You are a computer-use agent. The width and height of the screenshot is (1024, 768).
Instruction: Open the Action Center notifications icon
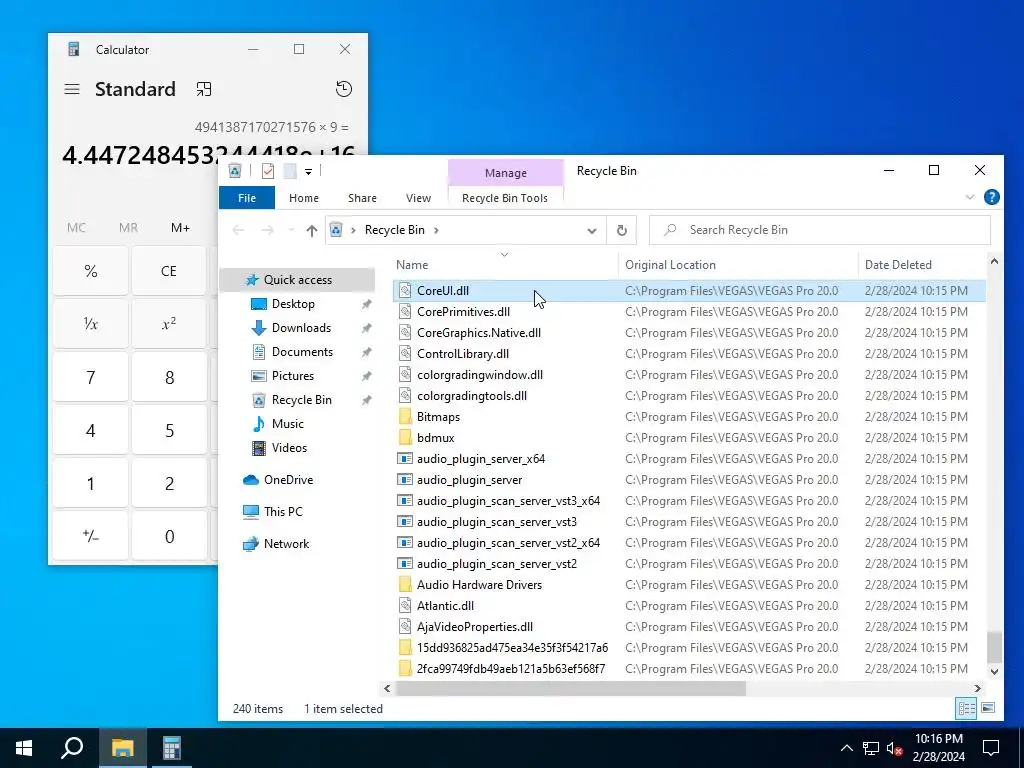point(991,748)
